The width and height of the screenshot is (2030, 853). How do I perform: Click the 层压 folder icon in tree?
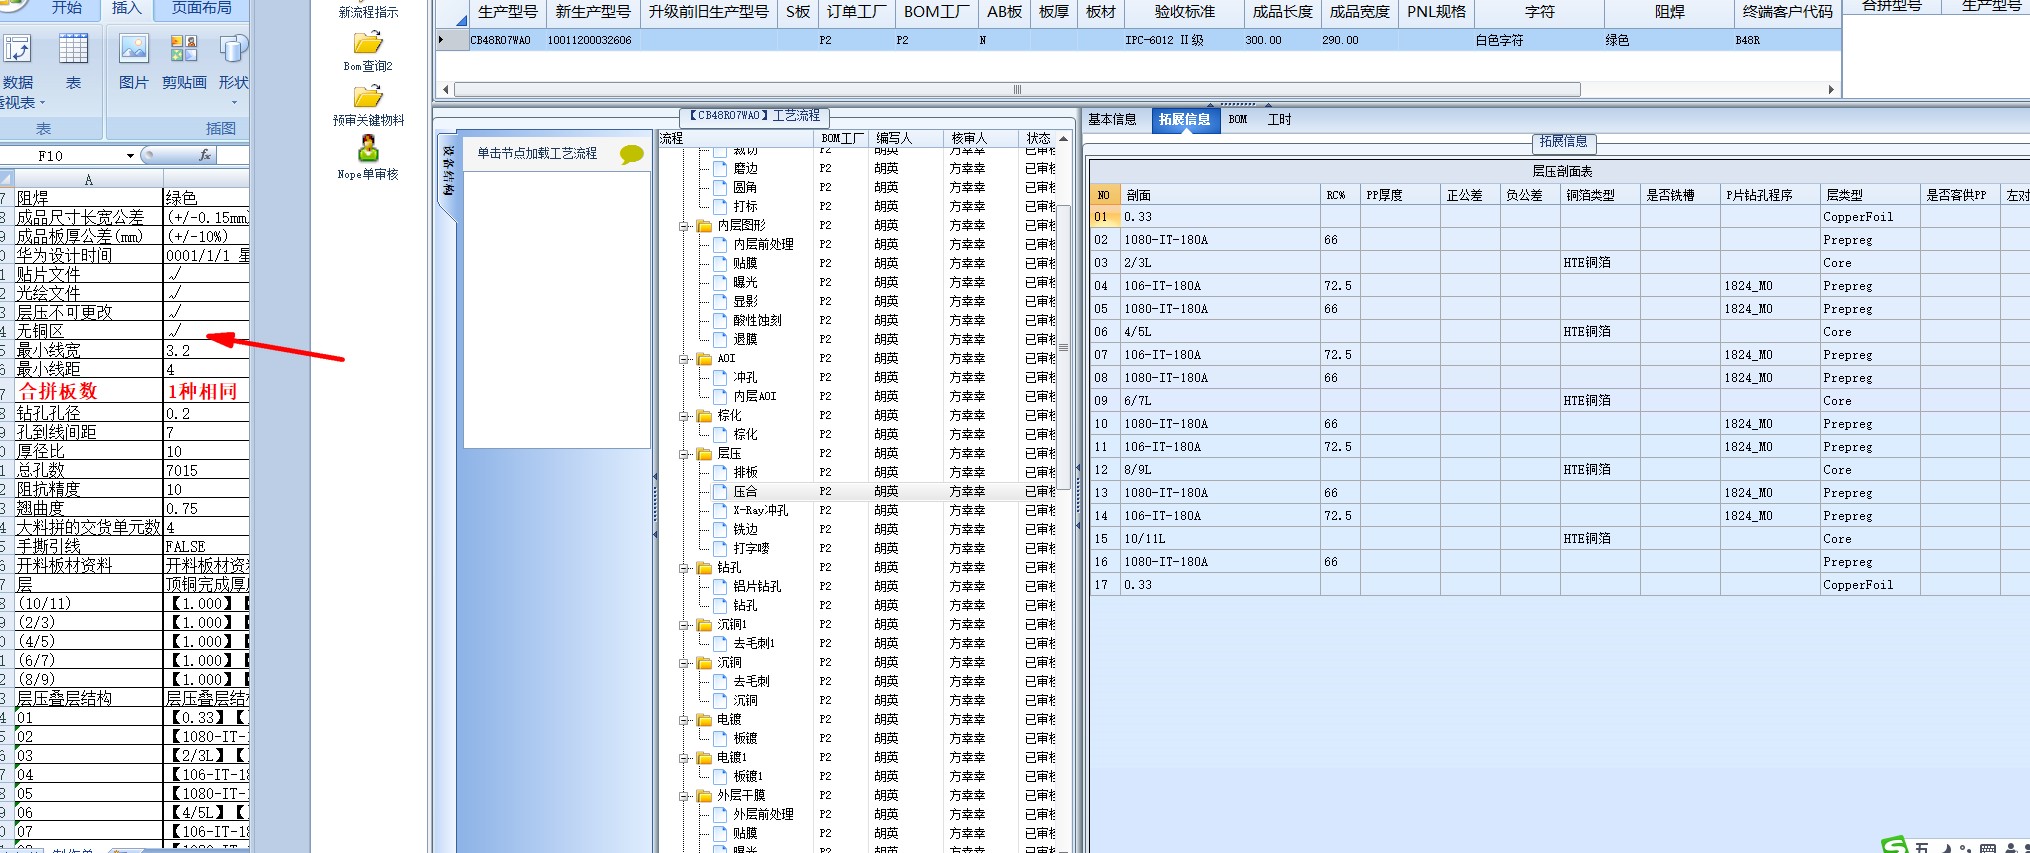704,454
